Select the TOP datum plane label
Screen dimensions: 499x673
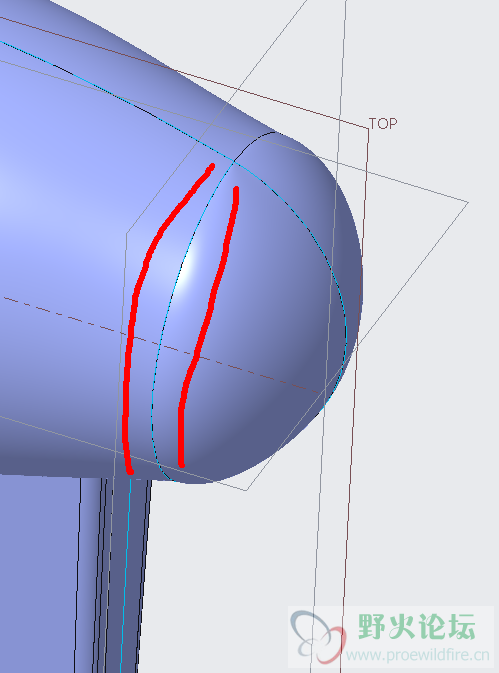point(383,124)
